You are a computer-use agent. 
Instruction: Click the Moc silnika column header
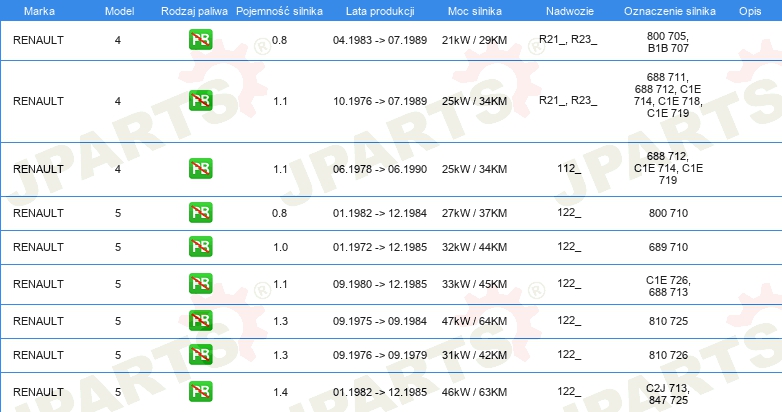475,11
